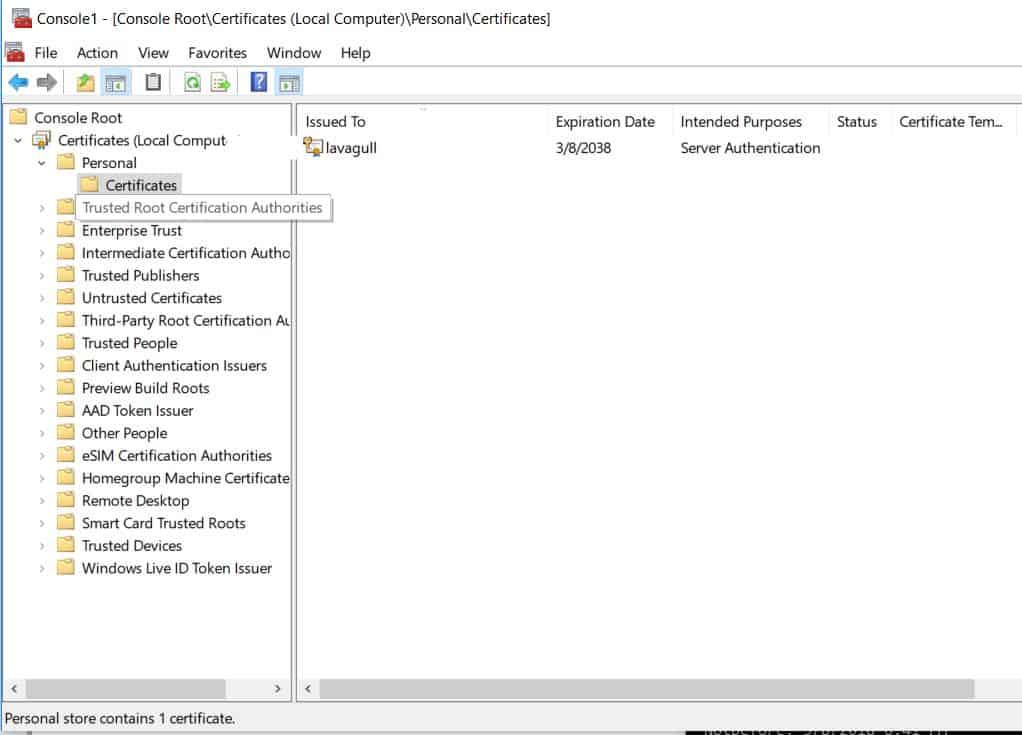Click the Back arrow toolbar icon

point(18,82)
